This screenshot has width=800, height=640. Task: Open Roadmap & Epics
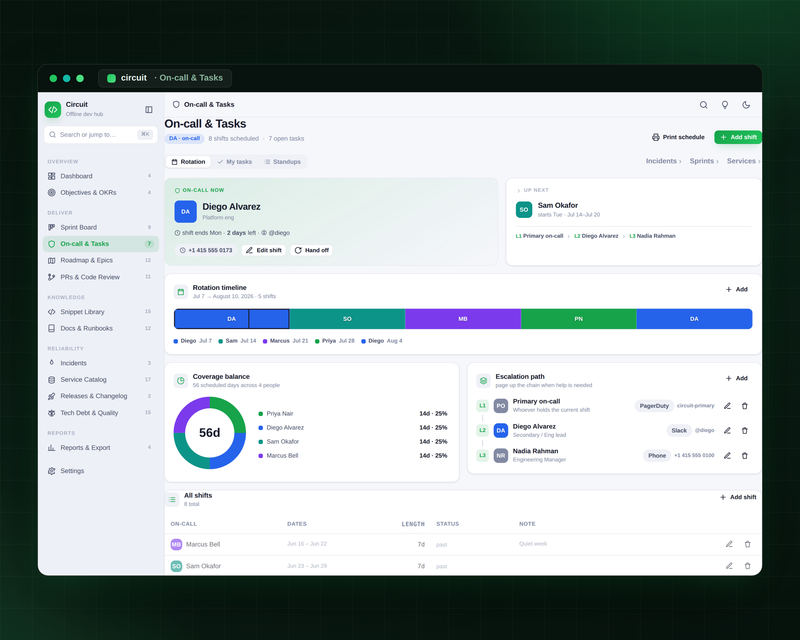(x=101, y=260)
